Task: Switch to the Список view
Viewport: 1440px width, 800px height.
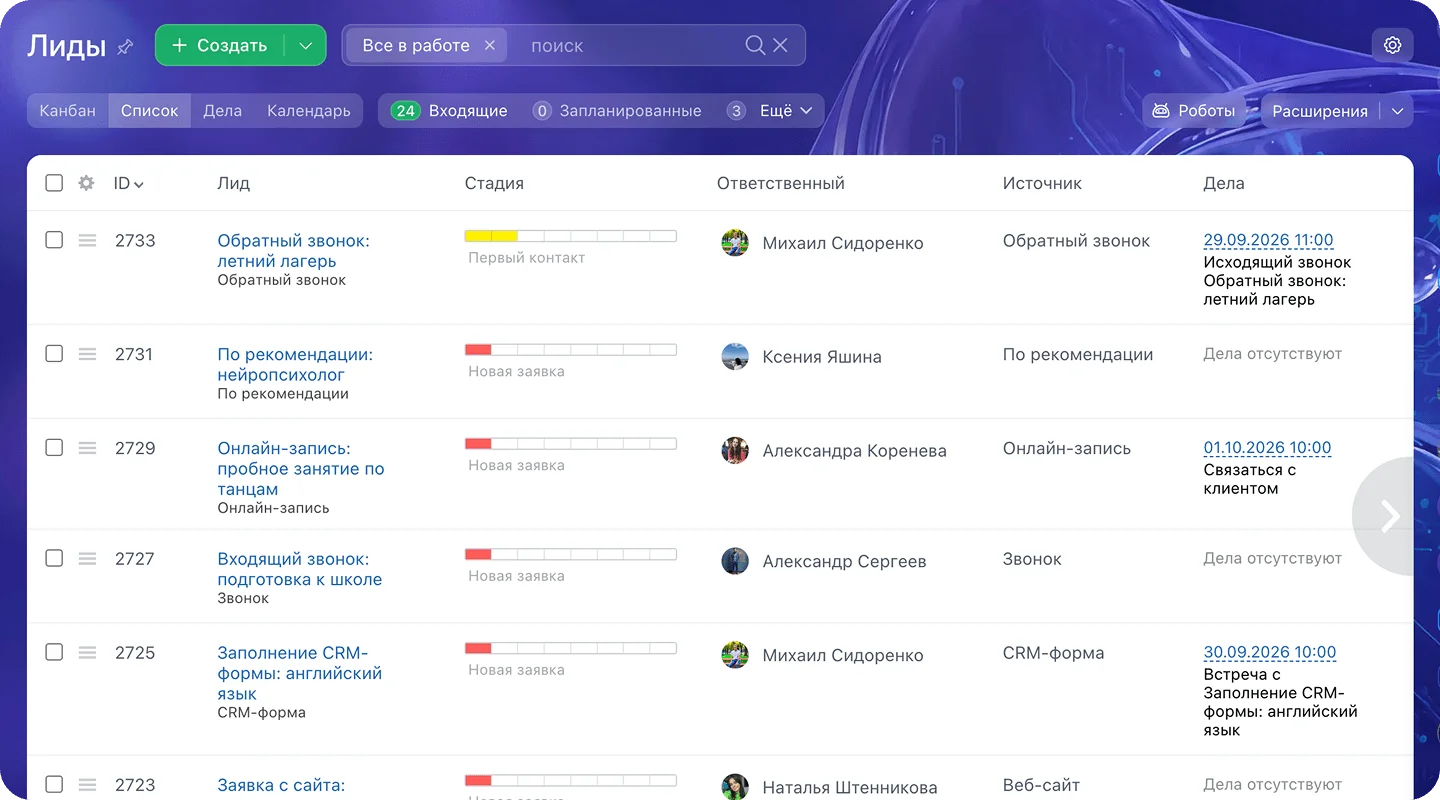Action: point(149,111)
